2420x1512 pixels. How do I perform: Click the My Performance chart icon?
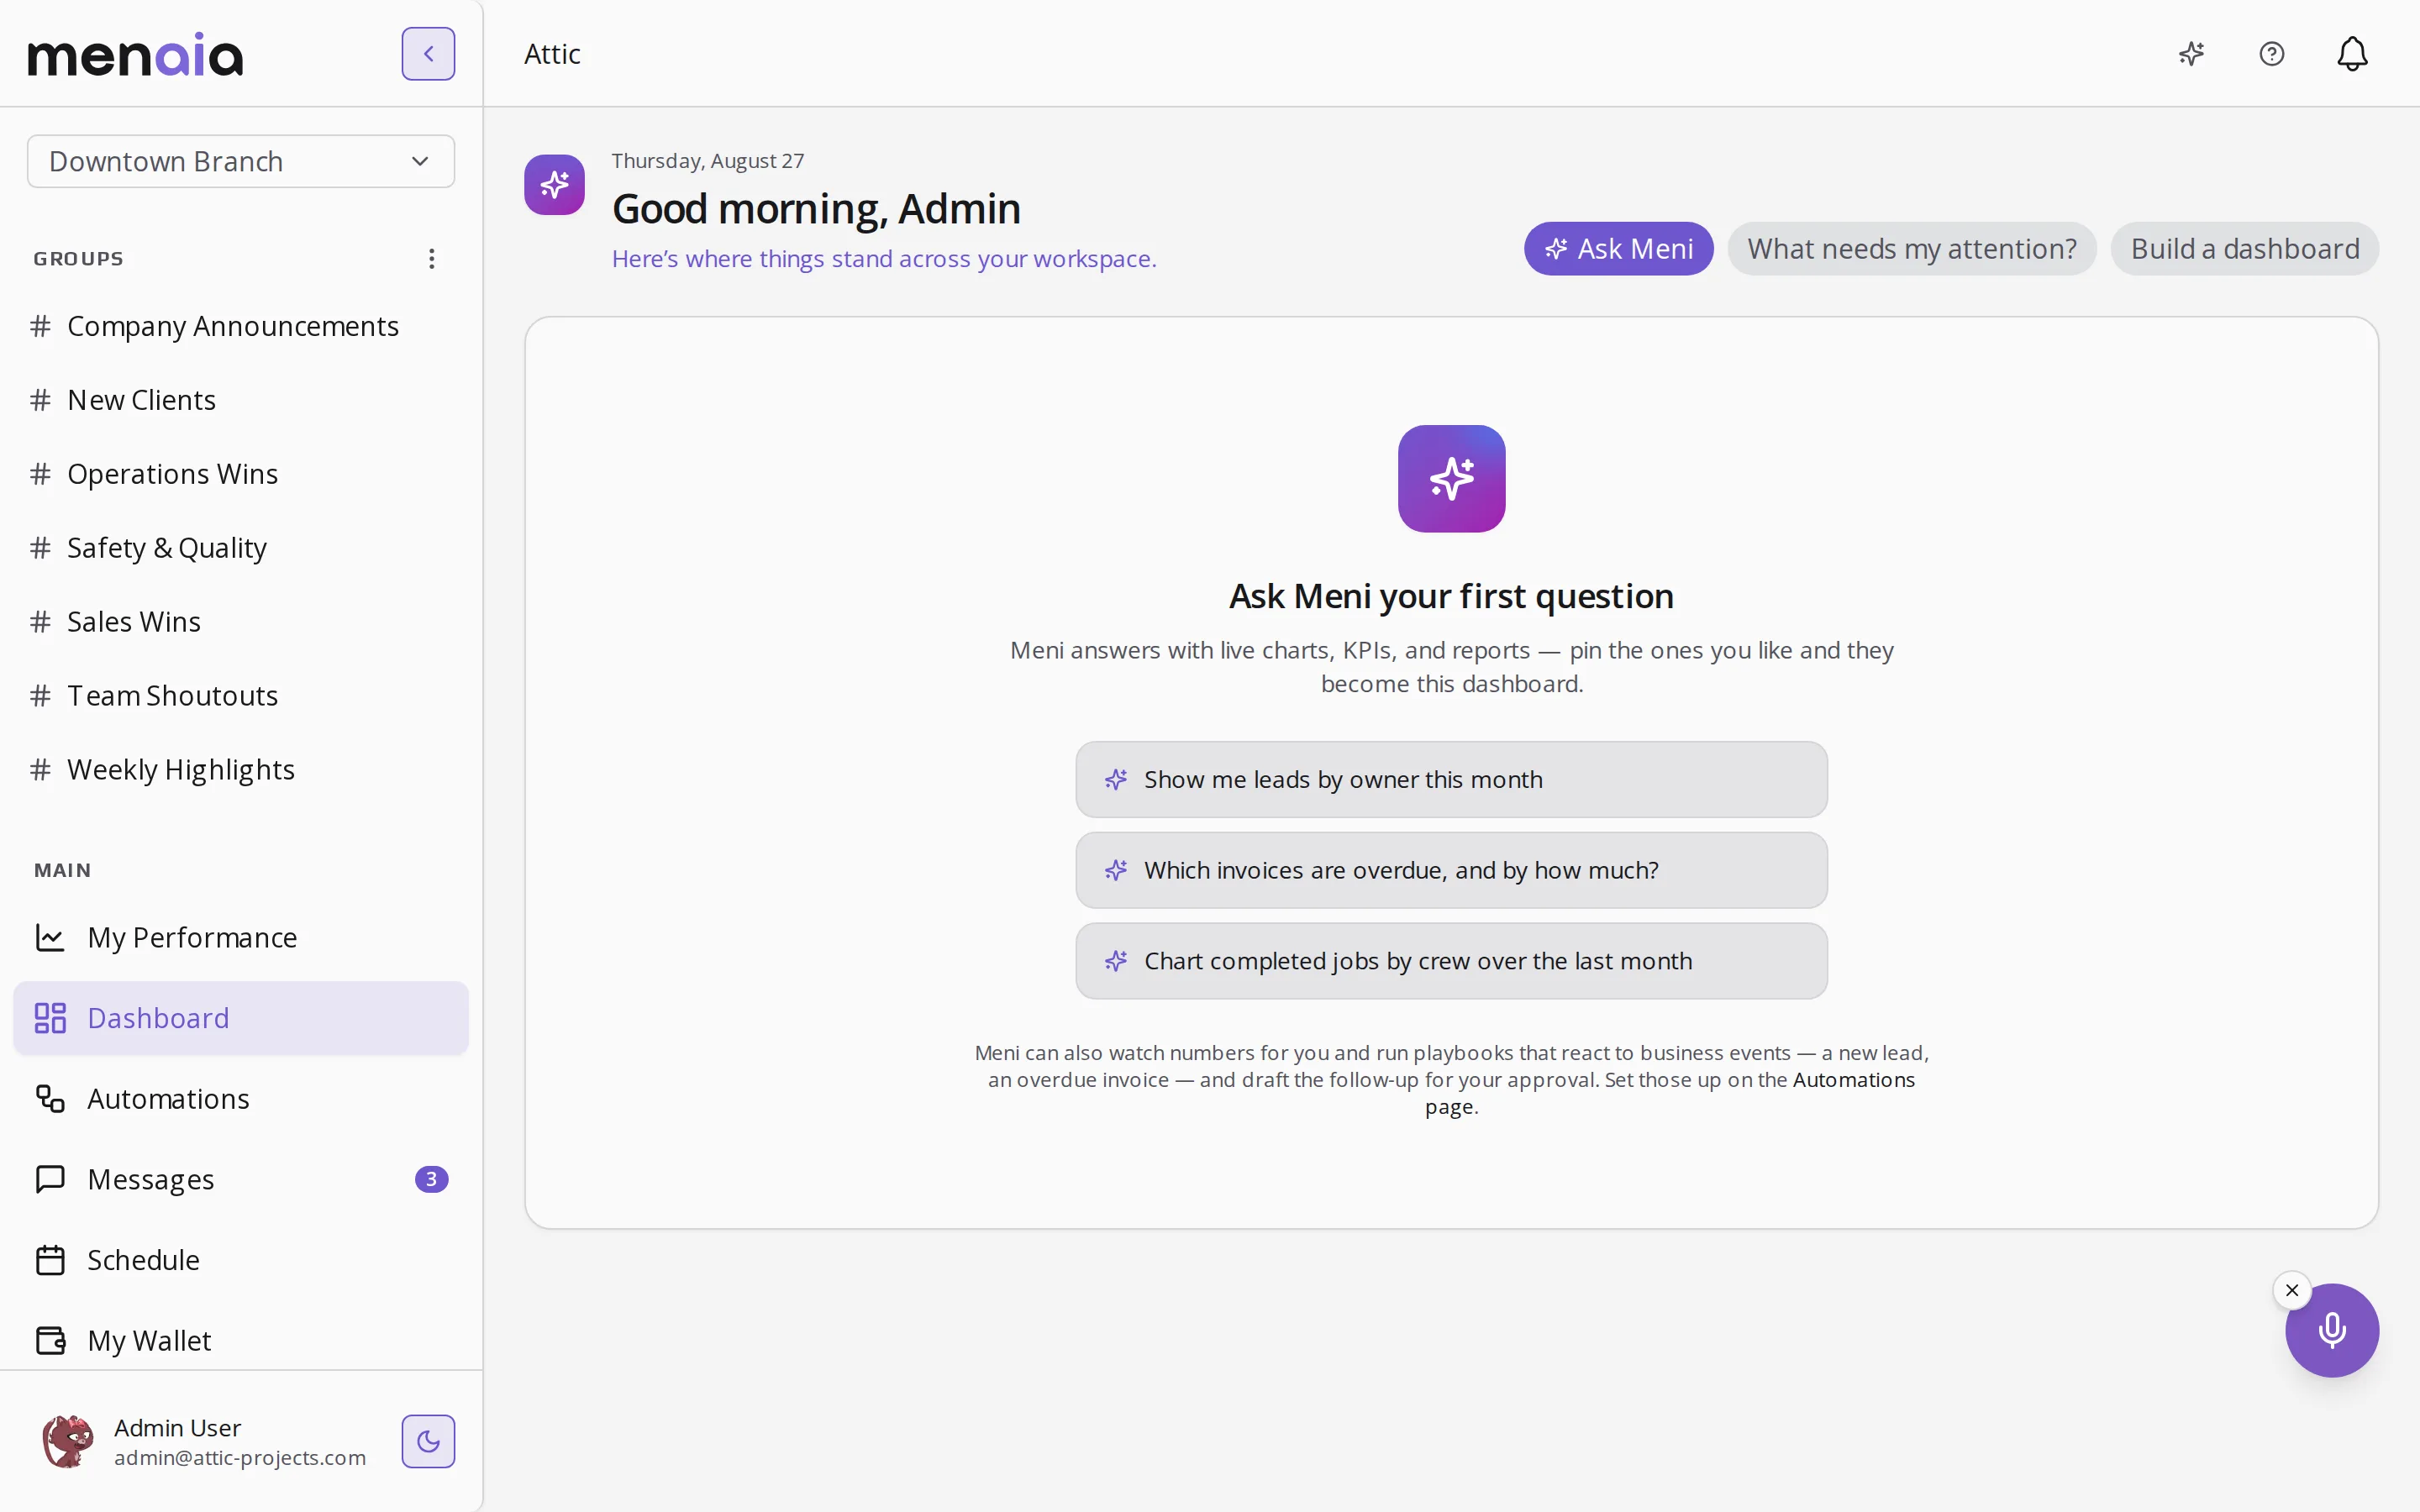[50, 937]
